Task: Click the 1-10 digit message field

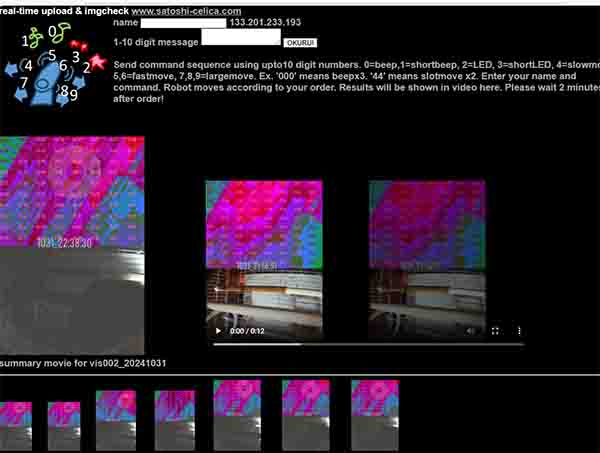Action: (x=240, y=38)
